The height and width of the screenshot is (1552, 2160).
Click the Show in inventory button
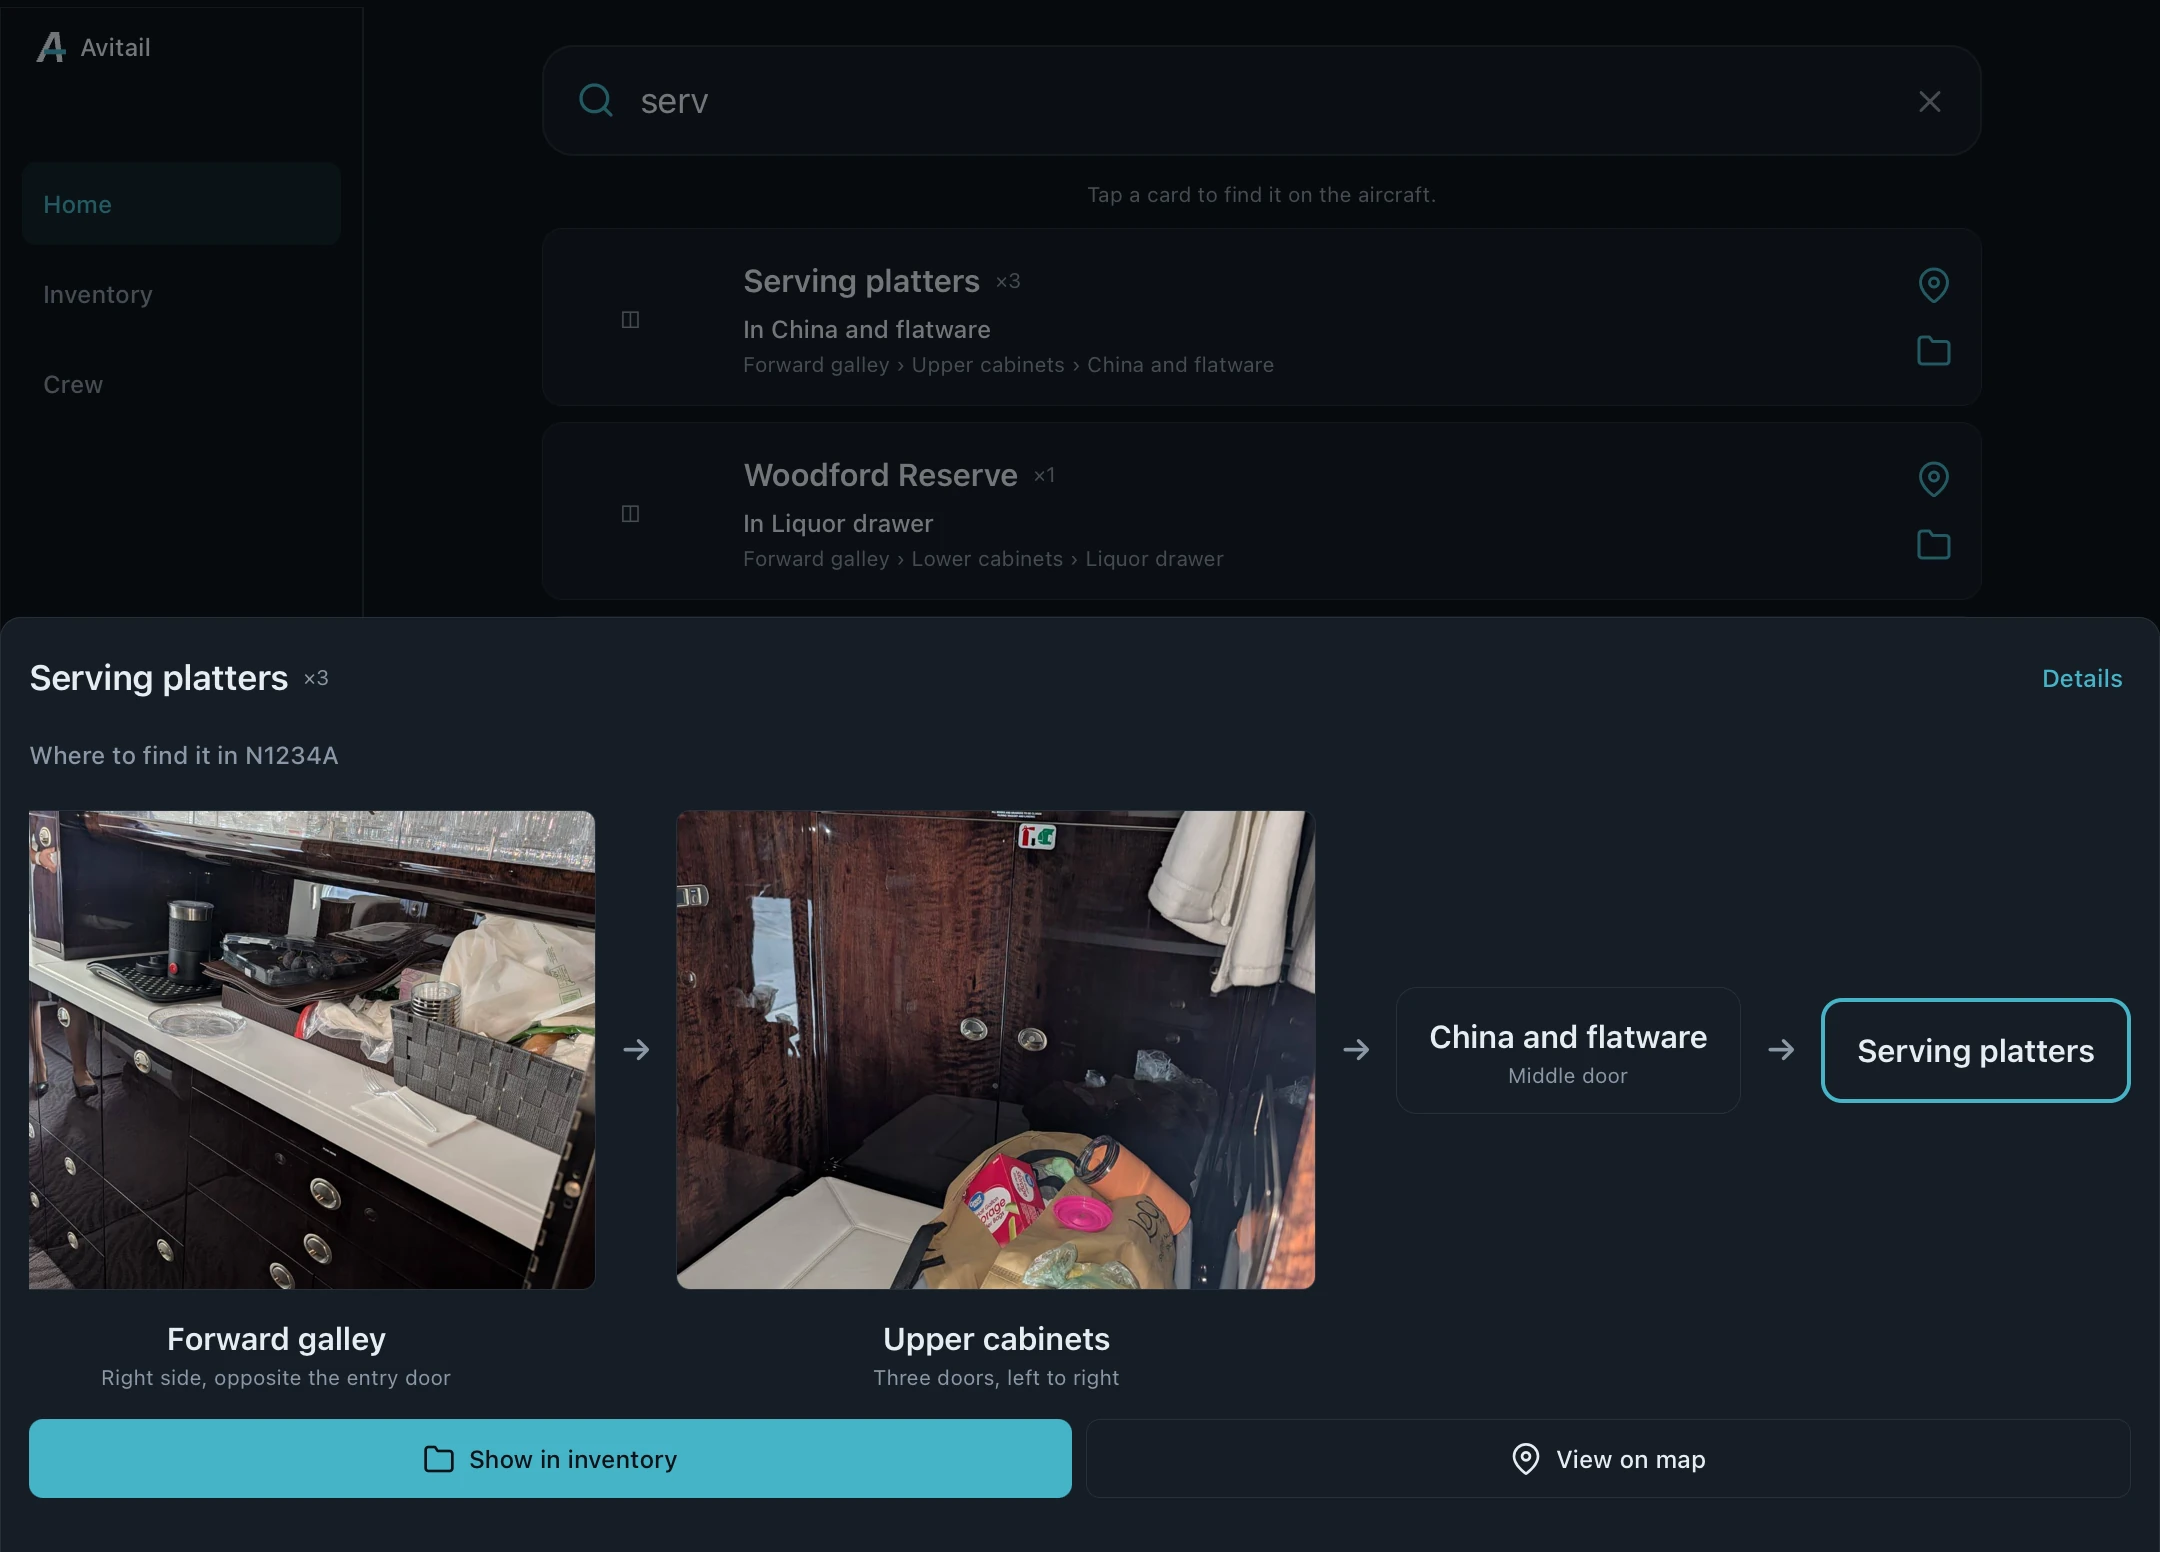[550, 1458]
